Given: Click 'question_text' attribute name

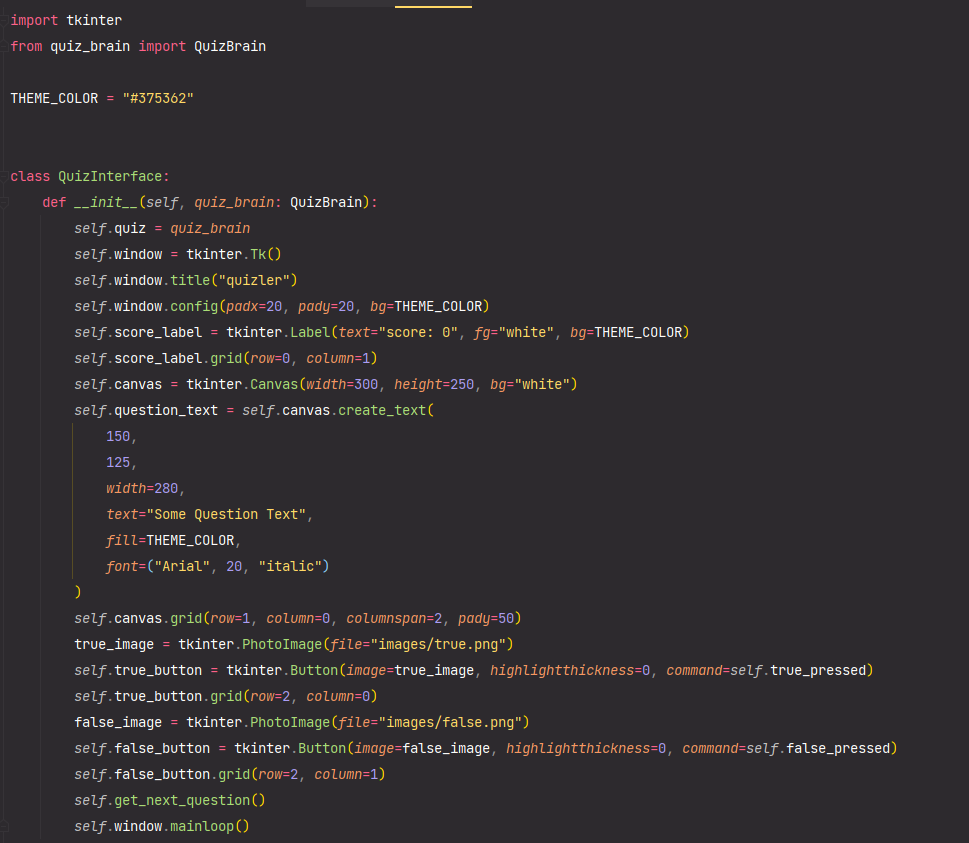Looking at the screenshot, I should pyautogui.click(x=166, y=410).
